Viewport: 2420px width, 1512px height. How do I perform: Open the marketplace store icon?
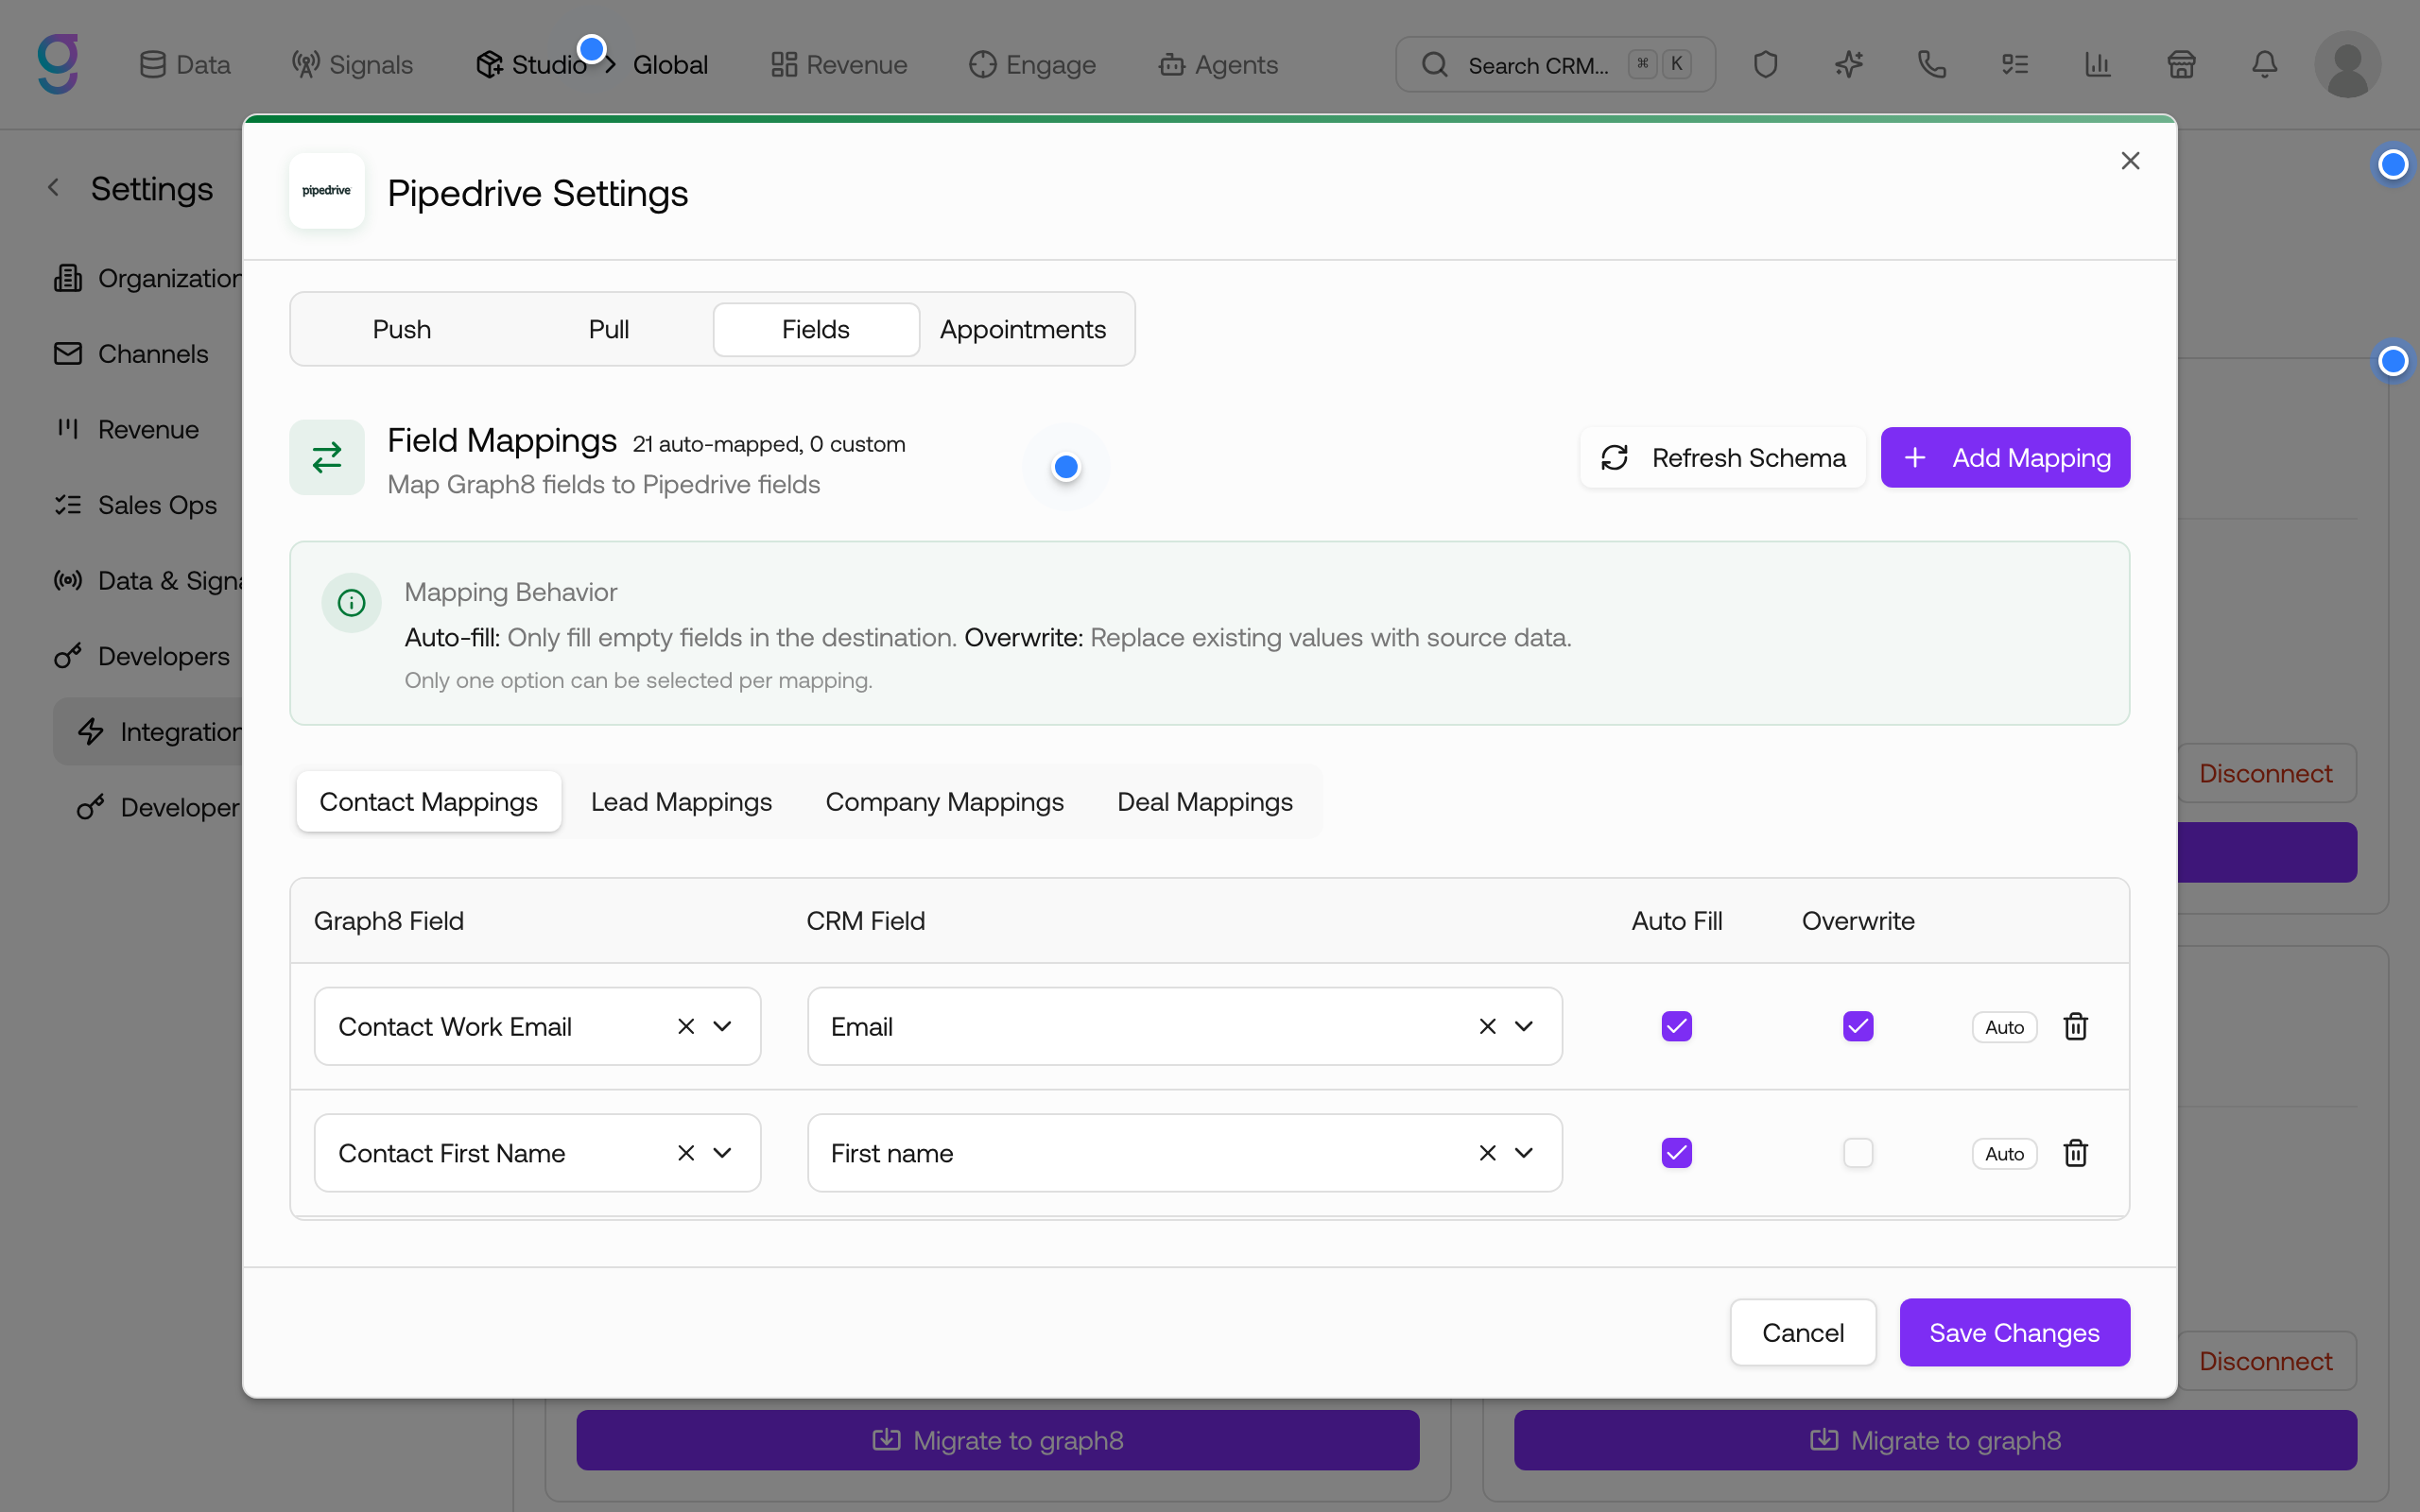(x=2181, y=65)
